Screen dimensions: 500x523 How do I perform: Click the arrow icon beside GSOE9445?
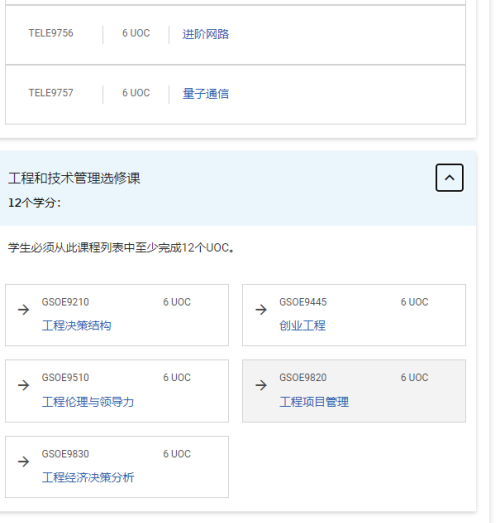tap(261, 310)
